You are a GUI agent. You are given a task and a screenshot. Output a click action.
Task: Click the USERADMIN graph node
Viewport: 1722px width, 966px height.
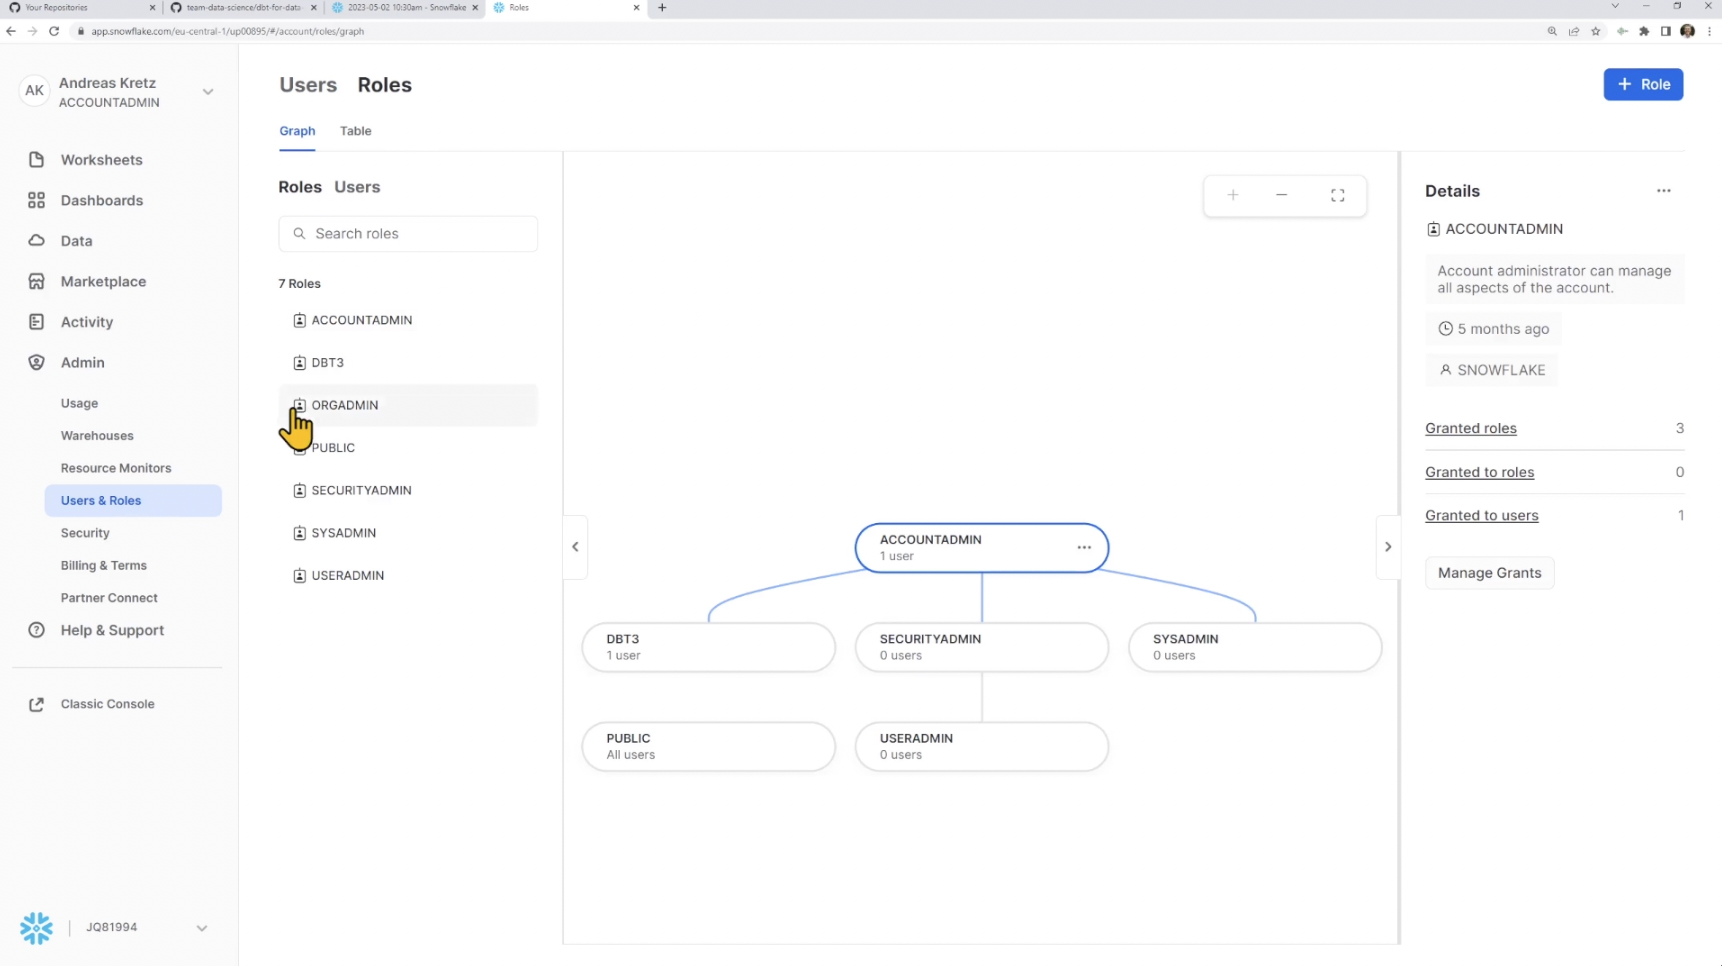tap(981, 746)
